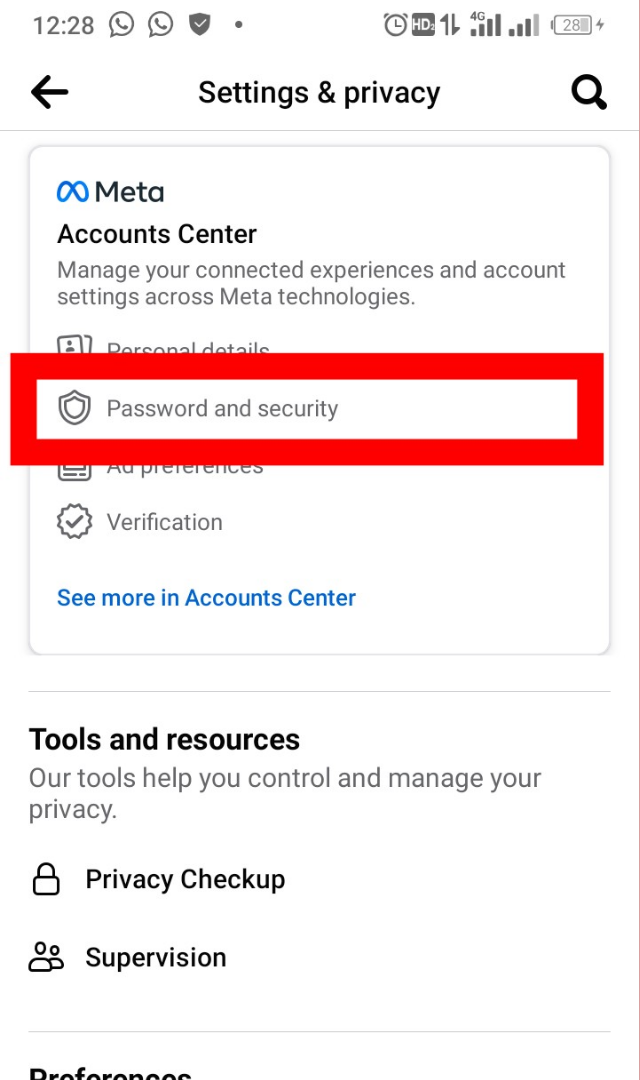Image resolution: width=640 pixels, height=1080 pixels.
Task: Tap the Meta logo
Action: pyautogui.click(x=110, y=191)
